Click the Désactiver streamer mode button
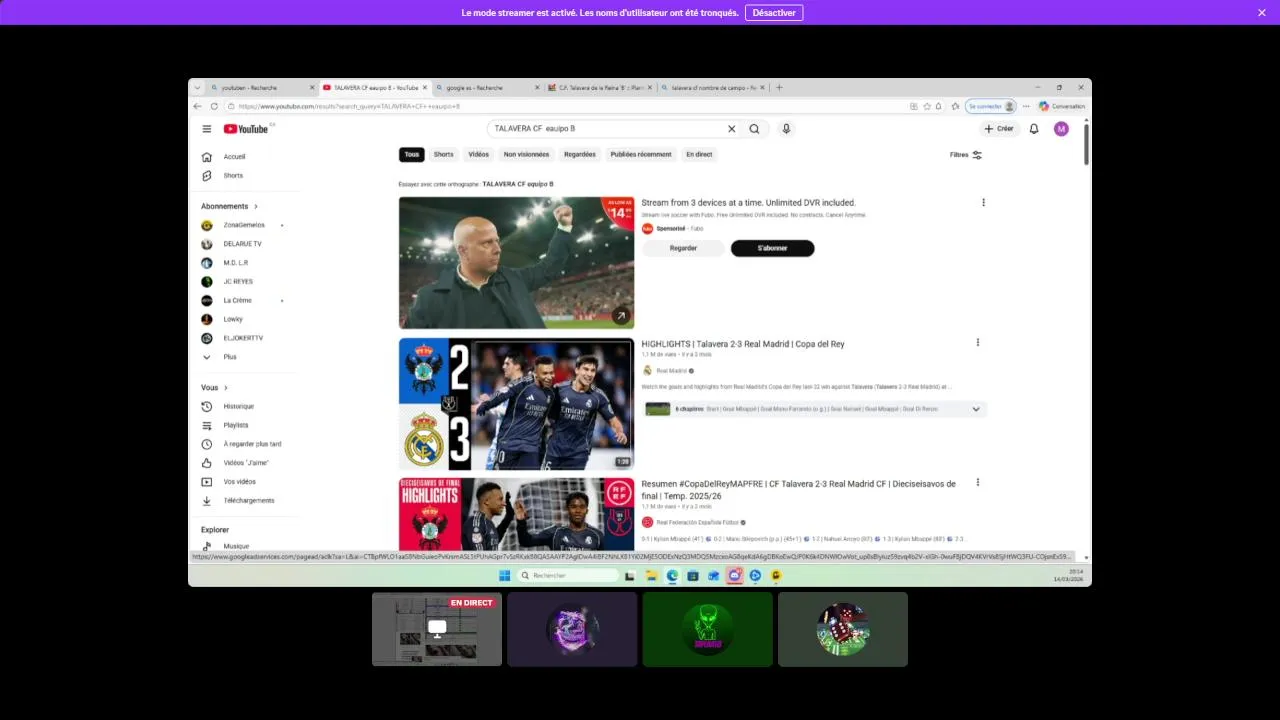This screenshot has height=720, width=1280. click(x=774, y=12)
